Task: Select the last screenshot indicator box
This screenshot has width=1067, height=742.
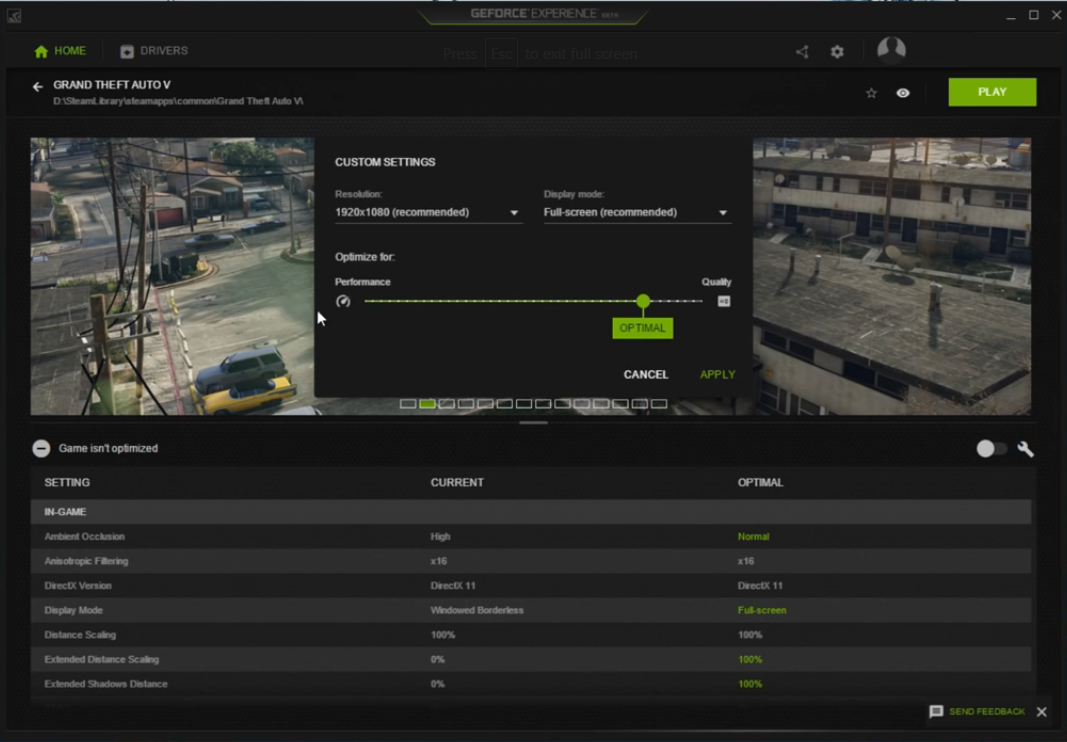Action: 659,404
